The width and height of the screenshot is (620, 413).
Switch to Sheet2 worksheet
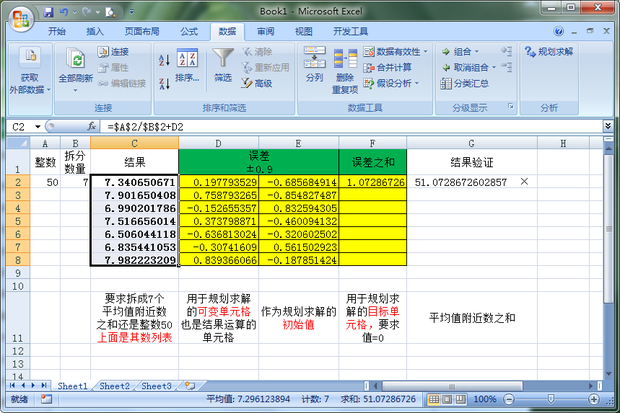(x=114, y=386)
